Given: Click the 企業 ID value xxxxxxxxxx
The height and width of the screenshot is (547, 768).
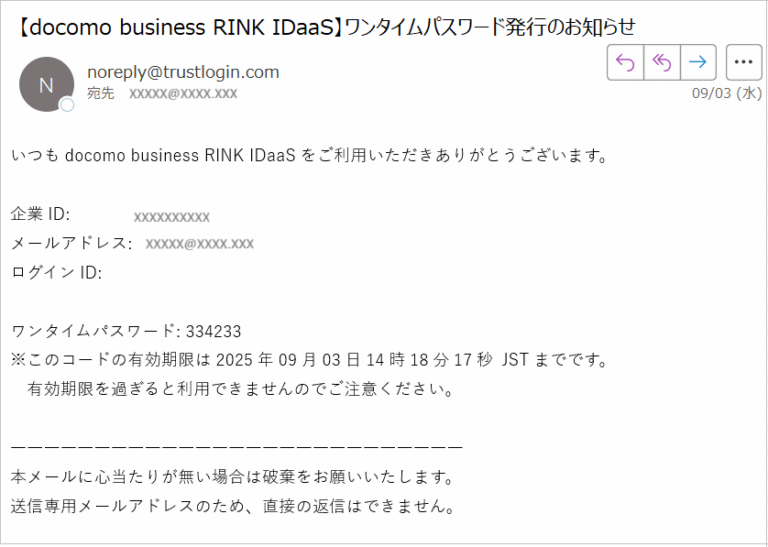Looking at the screenshot, I should pos(172,217).
